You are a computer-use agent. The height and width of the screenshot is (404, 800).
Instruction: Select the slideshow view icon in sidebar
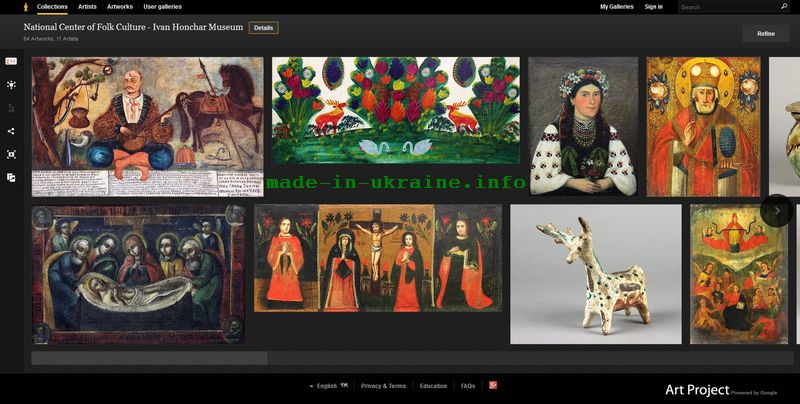pos(11,61)
